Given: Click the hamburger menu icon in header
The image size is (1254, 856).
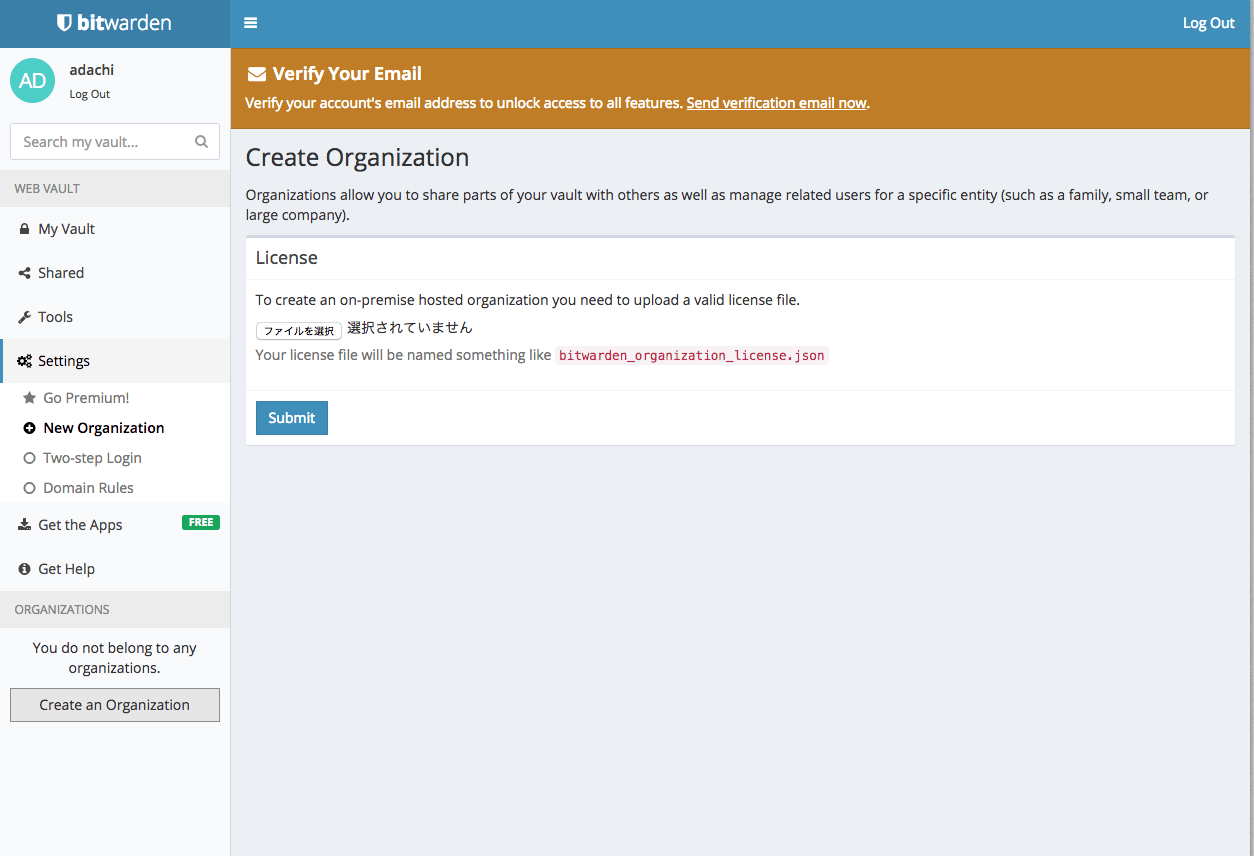Looking at the screenshot, I should point(250,23).
